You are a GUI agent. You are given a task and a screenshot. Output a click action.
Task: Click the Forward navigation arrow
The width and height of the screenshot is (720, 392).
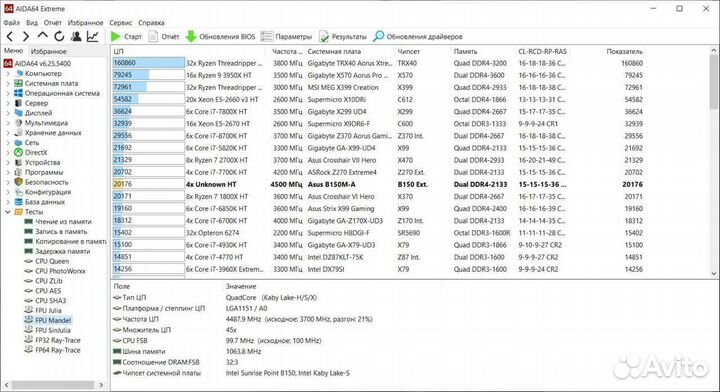pos(26,36)
